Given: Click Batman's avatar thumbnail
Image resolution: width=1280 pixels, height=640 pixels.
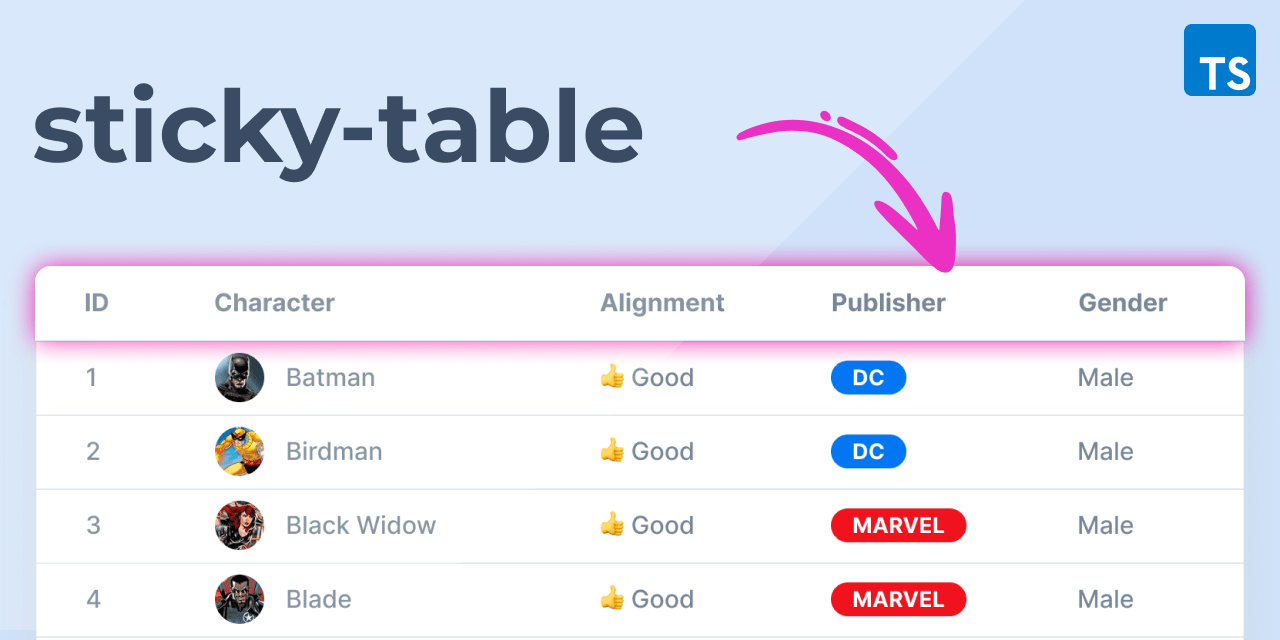Looking at the screenshot, I should pos(239,377).
